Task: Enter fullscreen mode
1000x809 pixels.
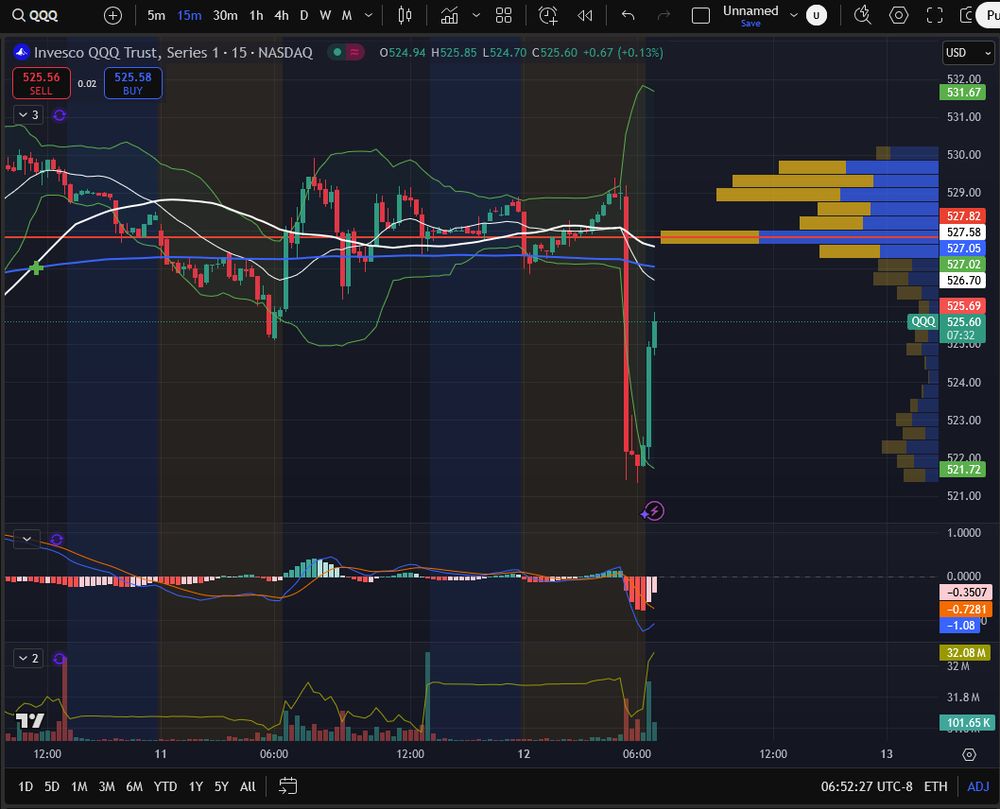Action: tap(934, 15)
